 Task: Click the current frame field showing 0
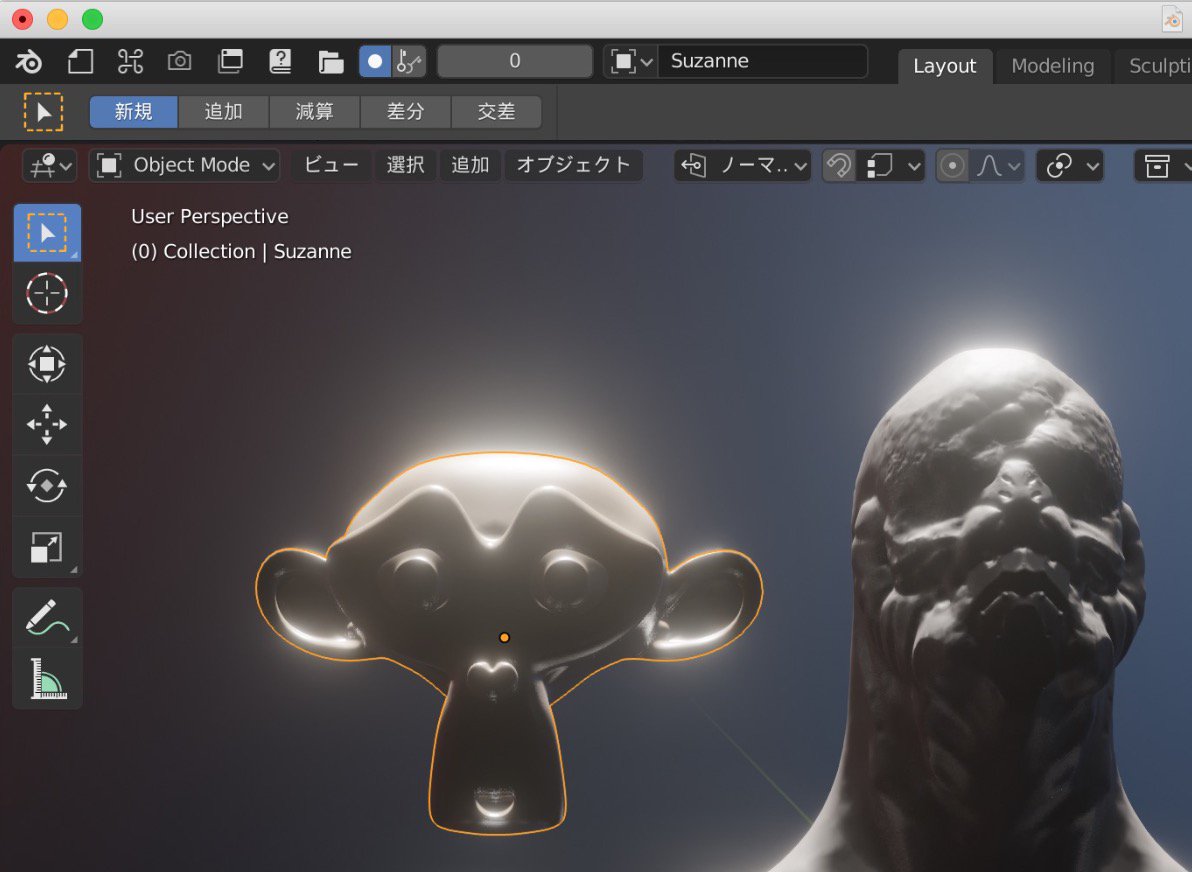pyautogui.click(x=515, y=61)
